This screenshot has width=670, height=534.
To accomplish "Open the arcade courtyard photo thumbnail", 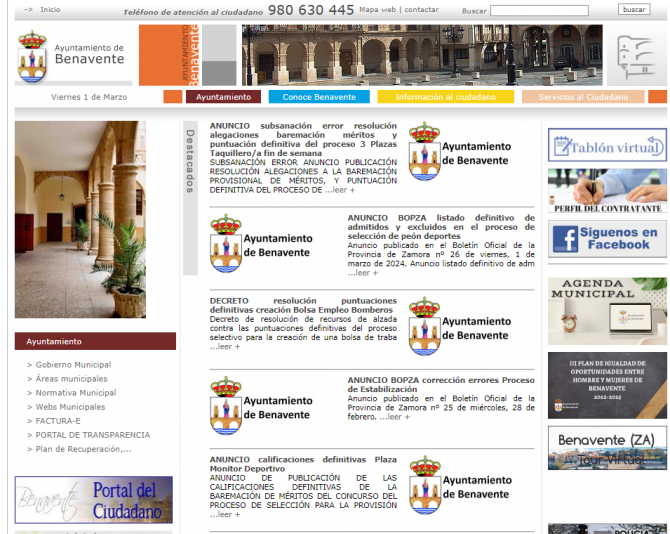I will tap(80, 220).
